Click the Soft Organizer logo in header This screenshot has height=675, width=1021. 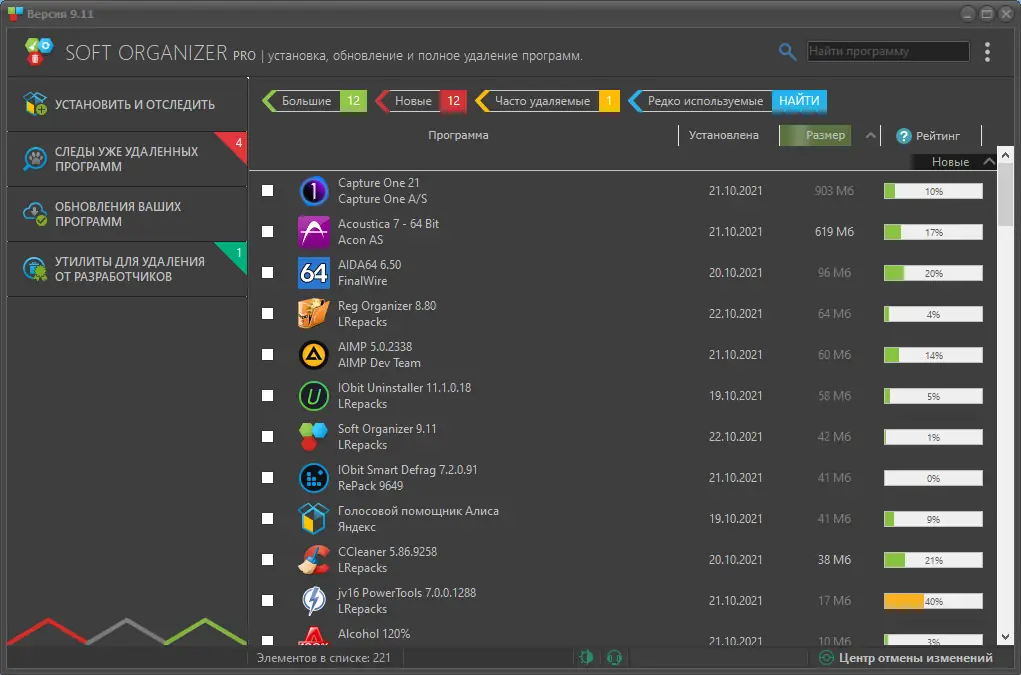[x=38, y=51]
